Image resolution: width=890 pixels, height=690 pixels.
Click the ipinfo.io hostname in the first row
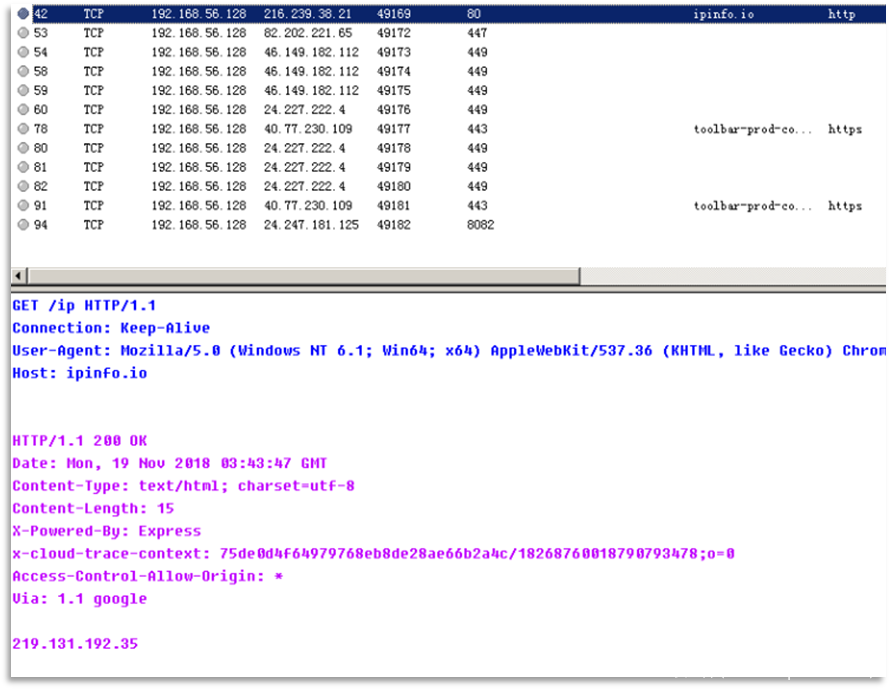723,15
